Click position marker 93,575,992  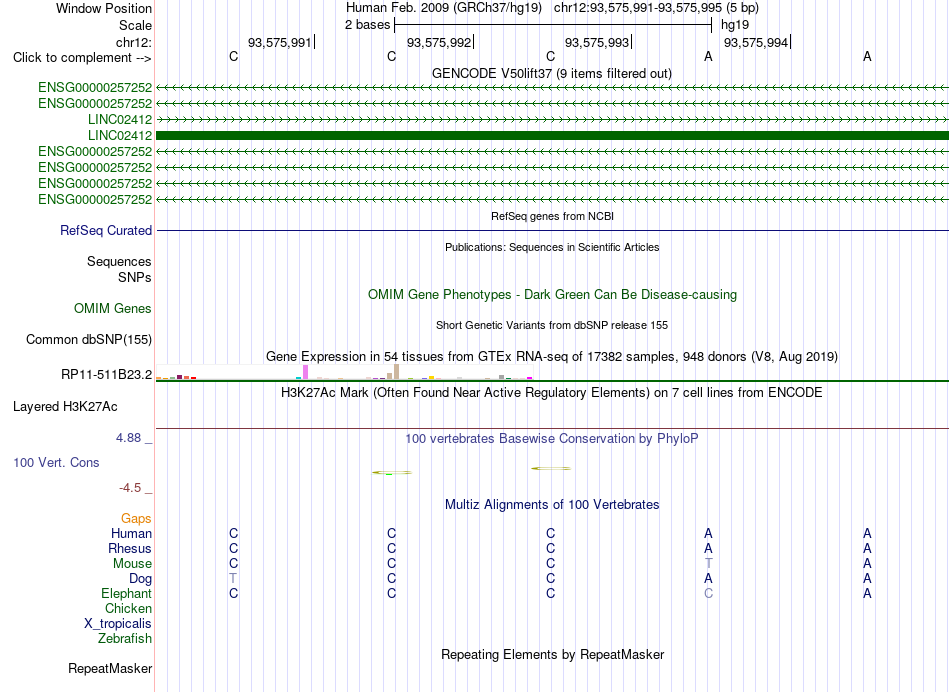tap(439, 42)
